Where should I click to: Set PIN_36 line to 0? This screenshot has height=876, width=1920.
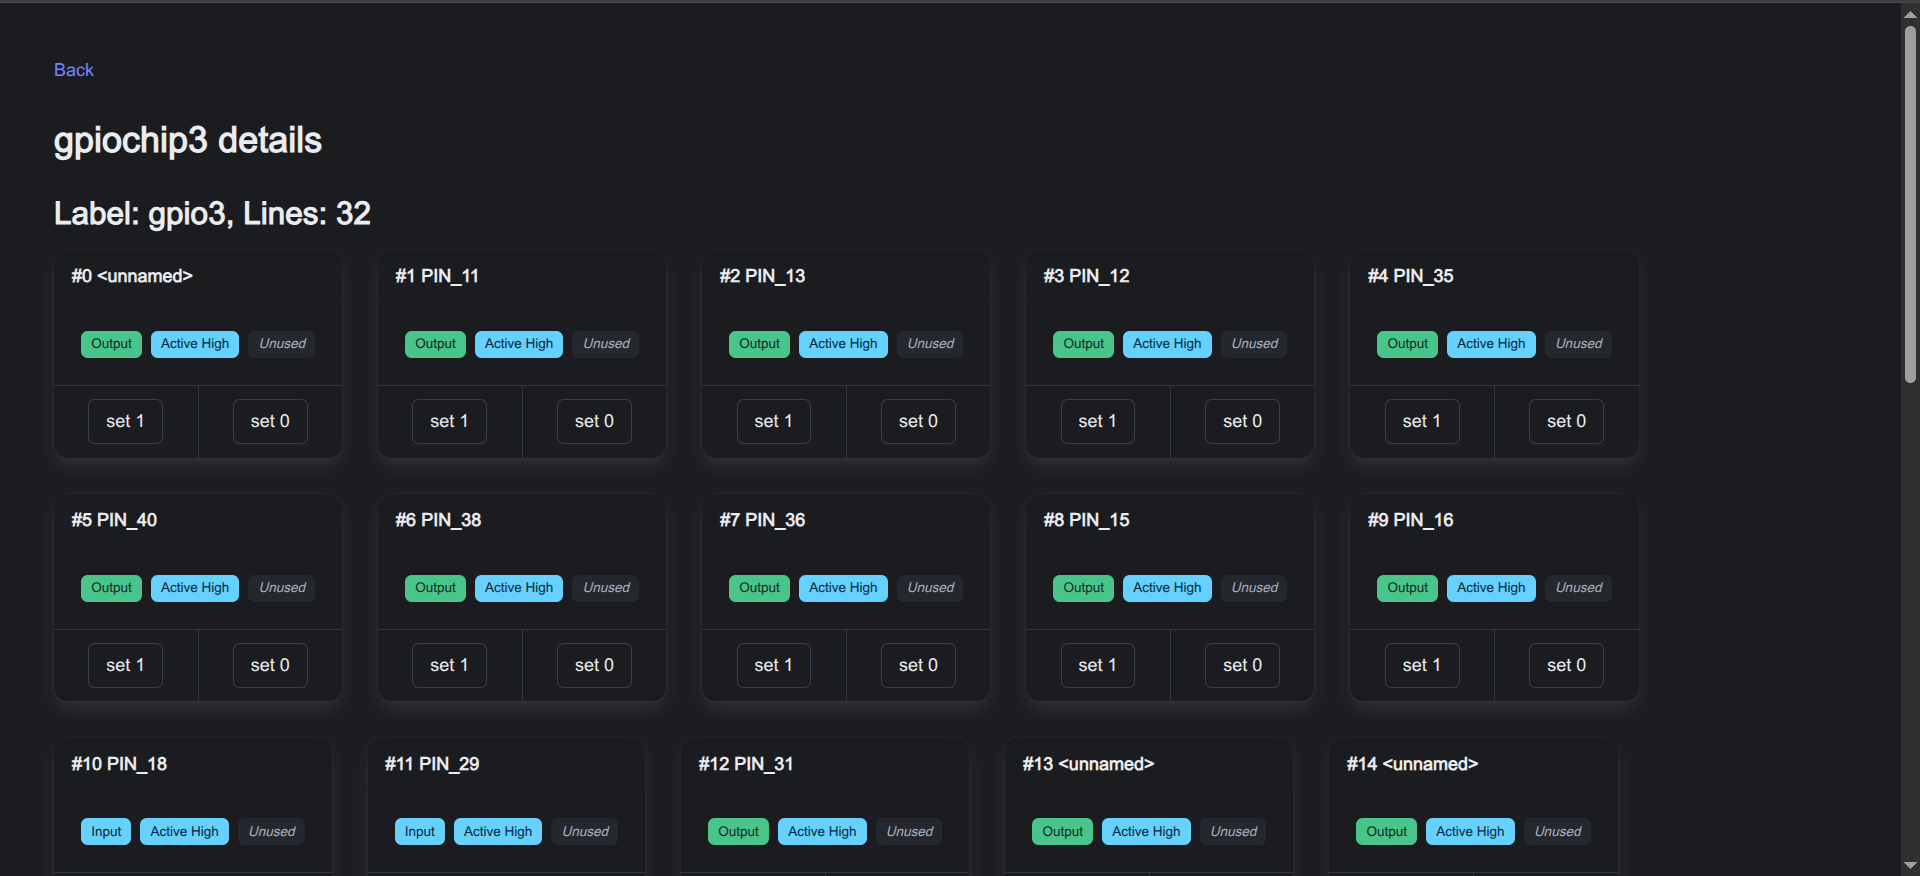918,665
